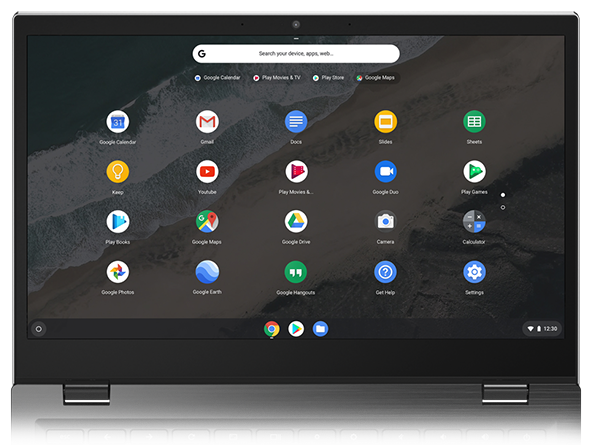The height and width of the screenshot is (445, 596).
Task: Launch the Camera app
Action: (x=385, y=222)
